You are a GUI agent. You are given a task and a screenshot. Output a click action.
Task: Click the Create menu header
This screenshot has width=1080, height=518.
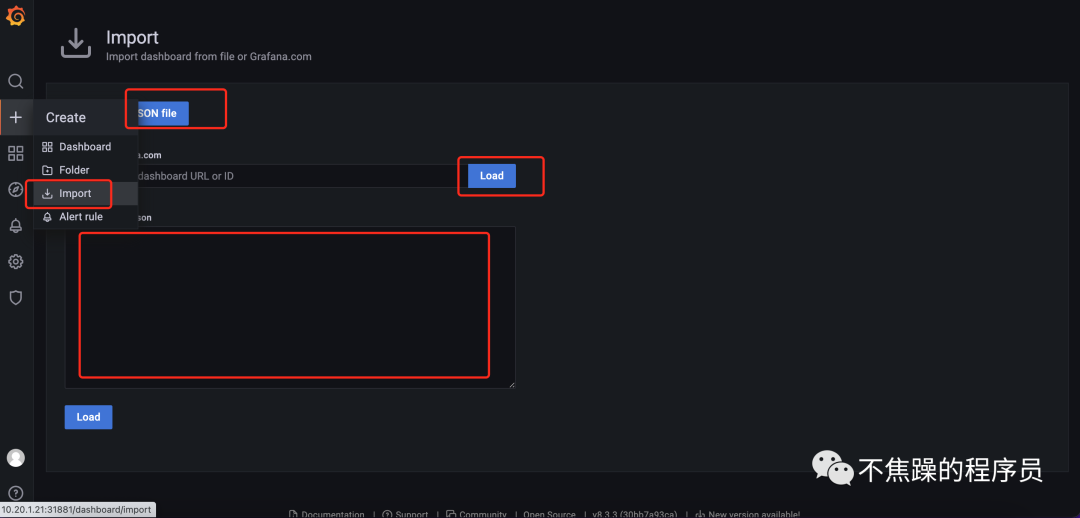(85, 118)
